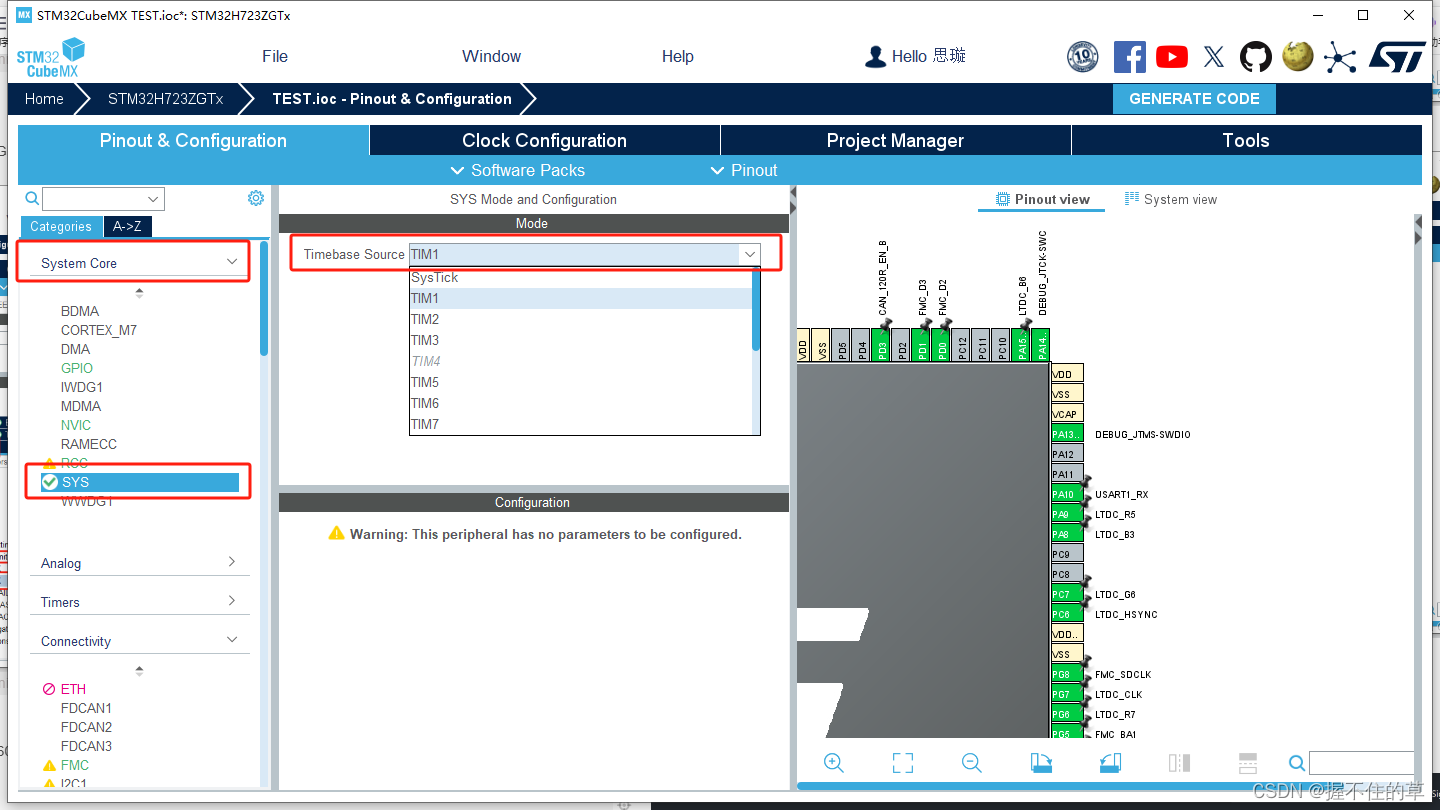Open peripheral search combo box
The height and width of the screenshot is (810, 1440).
coord(103,199)
